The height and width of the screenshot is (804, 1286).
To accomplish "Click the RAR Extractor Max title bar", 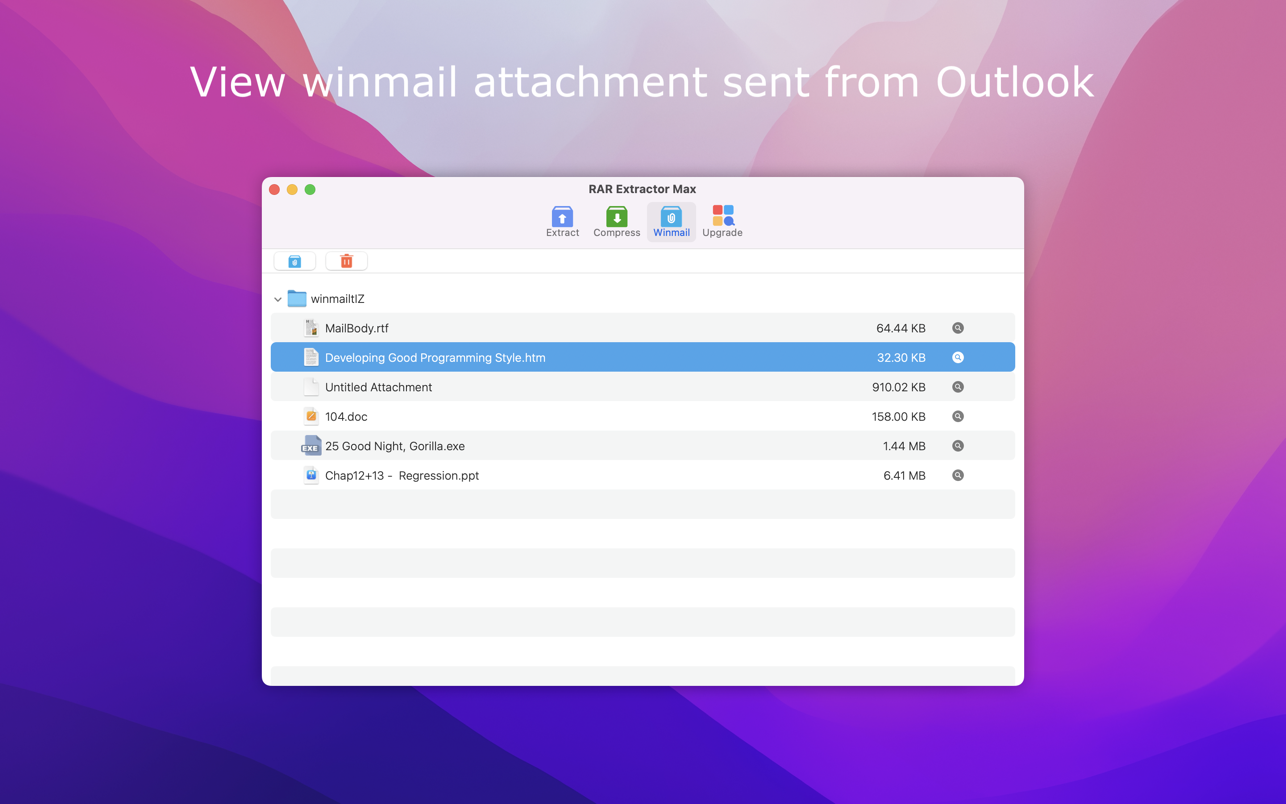I will coord(642,189).
